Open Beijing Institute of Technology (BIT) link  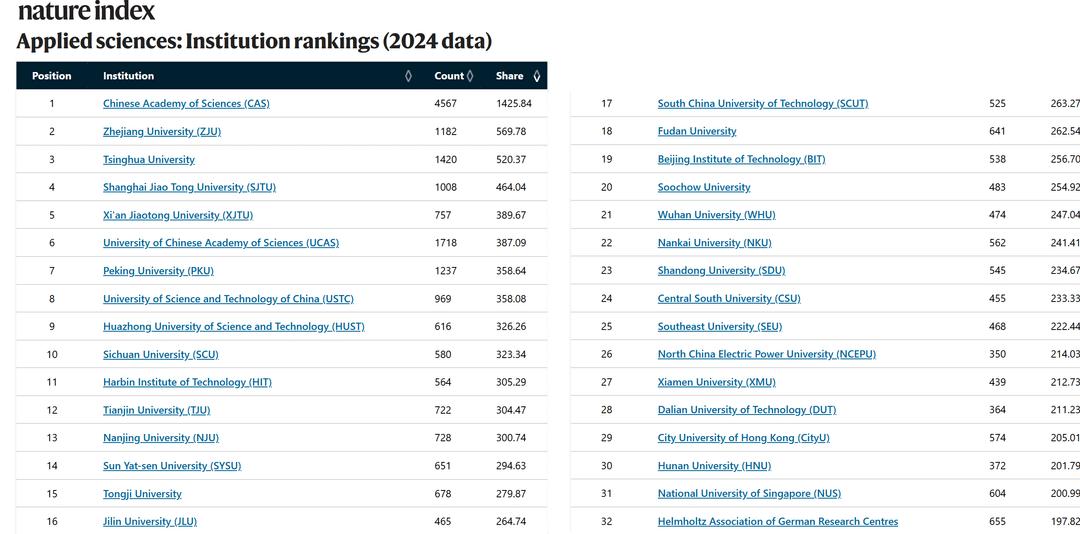pos(742,159)
